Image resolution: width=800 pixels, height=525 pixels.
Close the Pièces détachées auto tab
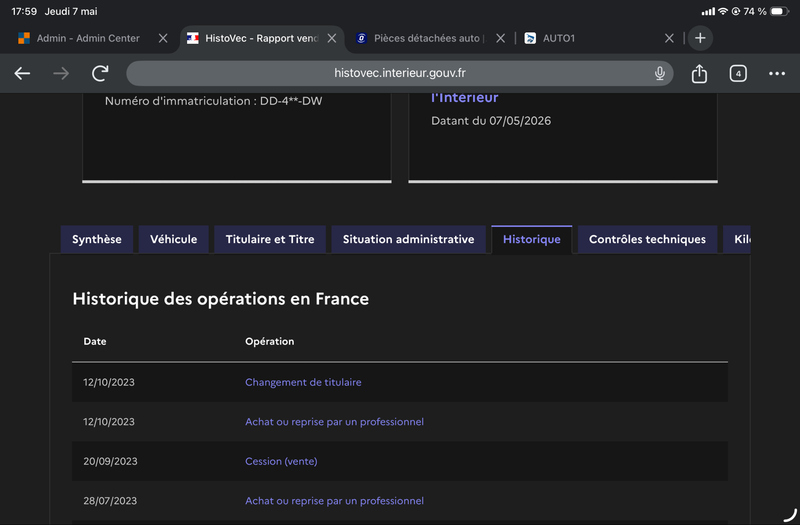[501, 38]
